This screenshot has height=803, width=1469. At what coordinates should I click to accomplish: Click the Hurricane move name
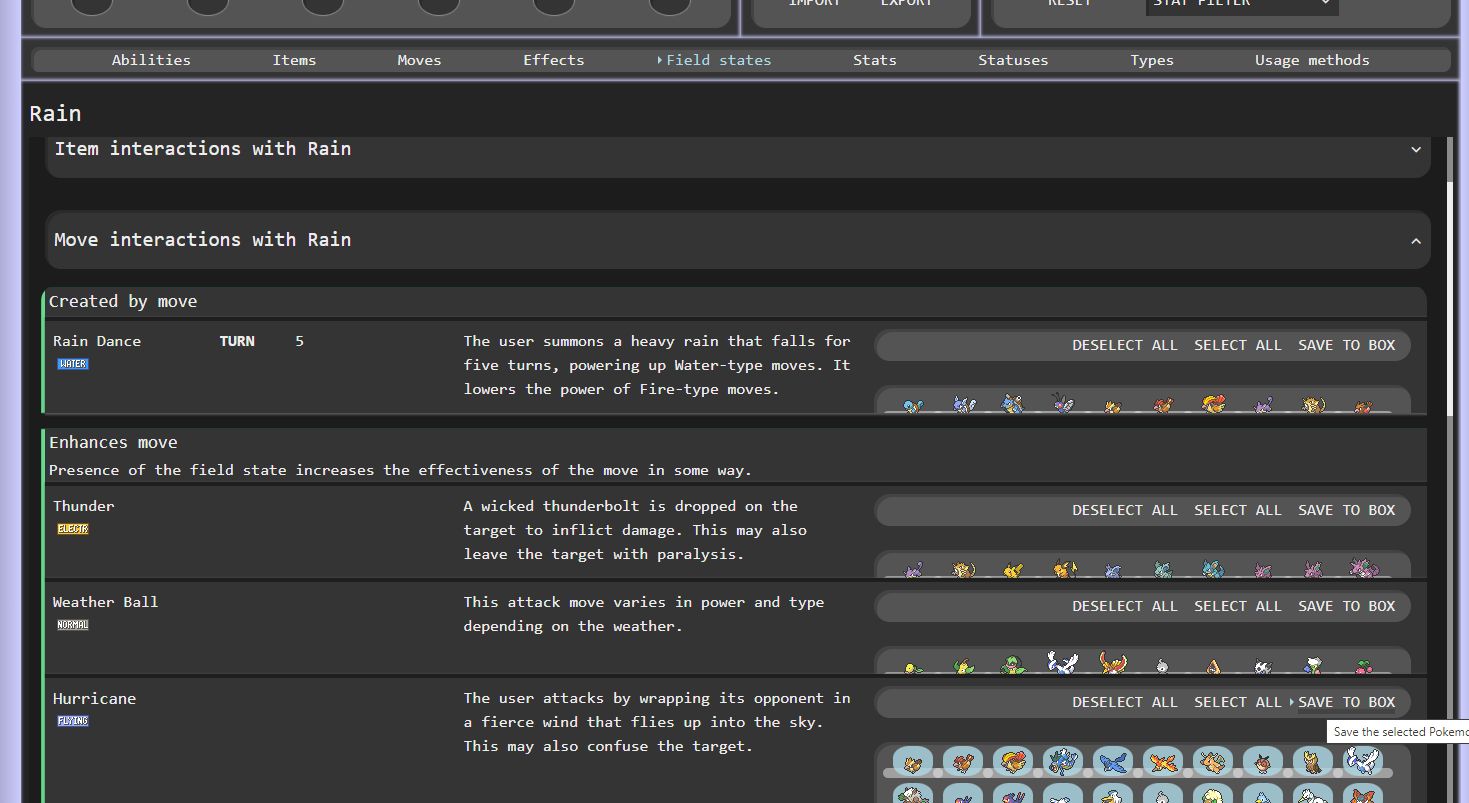(94, 698)
